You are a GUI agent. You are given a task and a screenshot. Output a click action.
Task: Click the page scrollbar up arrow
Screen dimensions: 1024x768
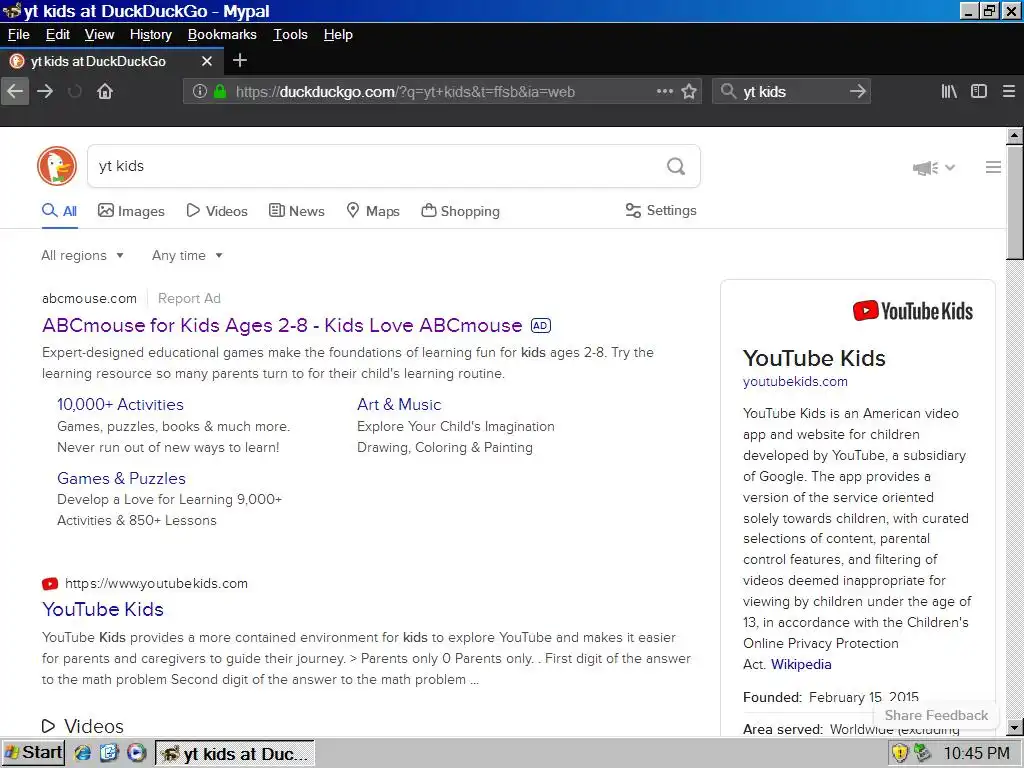tap(1014, 136)
